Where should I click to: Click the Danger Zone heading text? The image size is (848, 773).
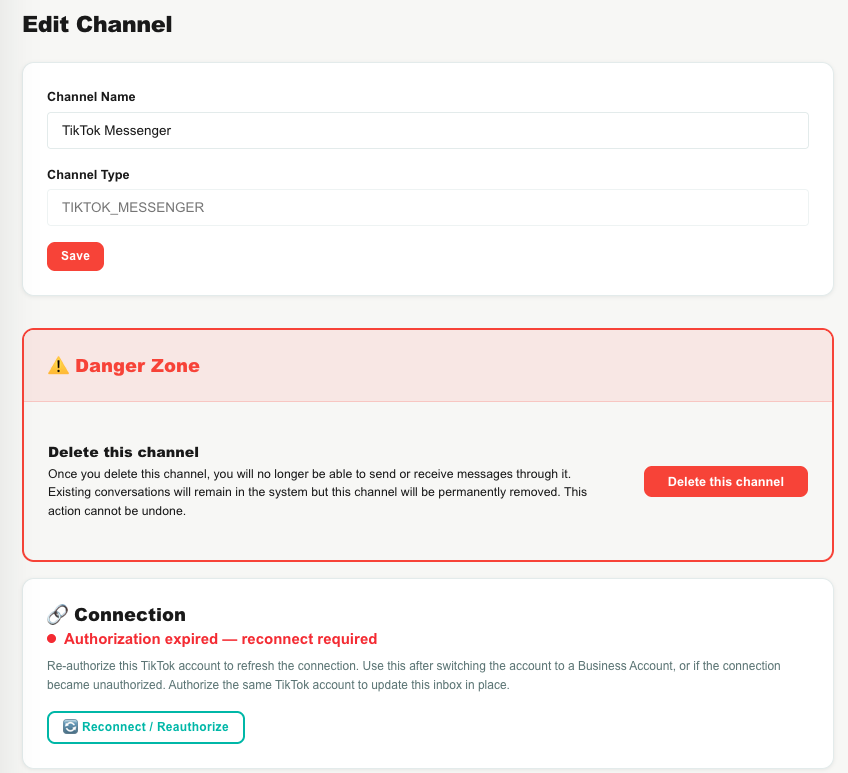[x=137, y=366]
